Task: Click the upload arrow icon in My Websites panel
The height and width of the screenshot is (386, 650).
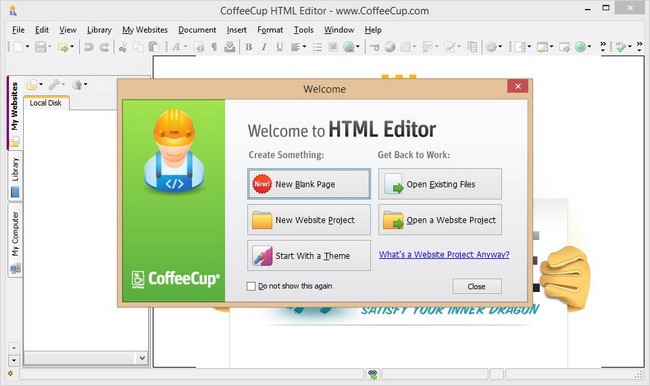Action: 77,85
